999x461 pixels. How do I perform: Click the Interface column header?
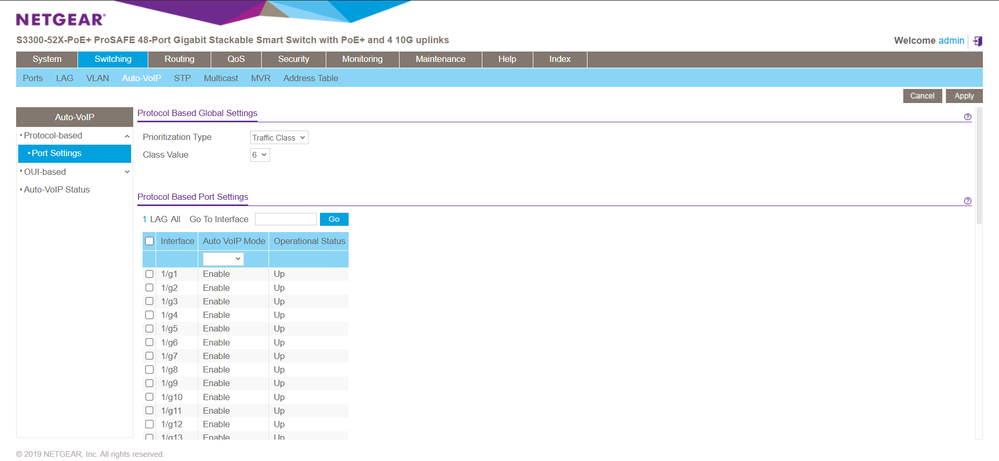[177, 241]
